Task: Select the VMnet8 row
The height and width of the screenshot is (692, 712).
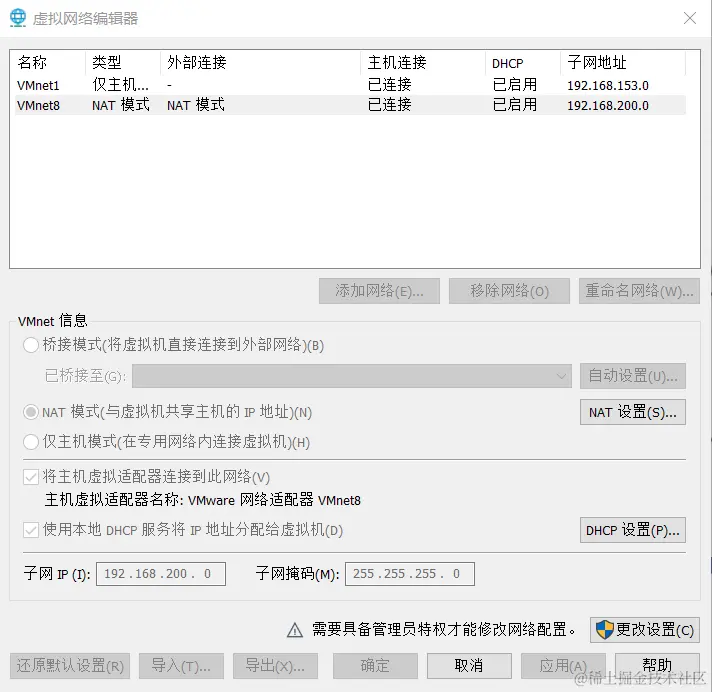Action: [x=350, y=105]
